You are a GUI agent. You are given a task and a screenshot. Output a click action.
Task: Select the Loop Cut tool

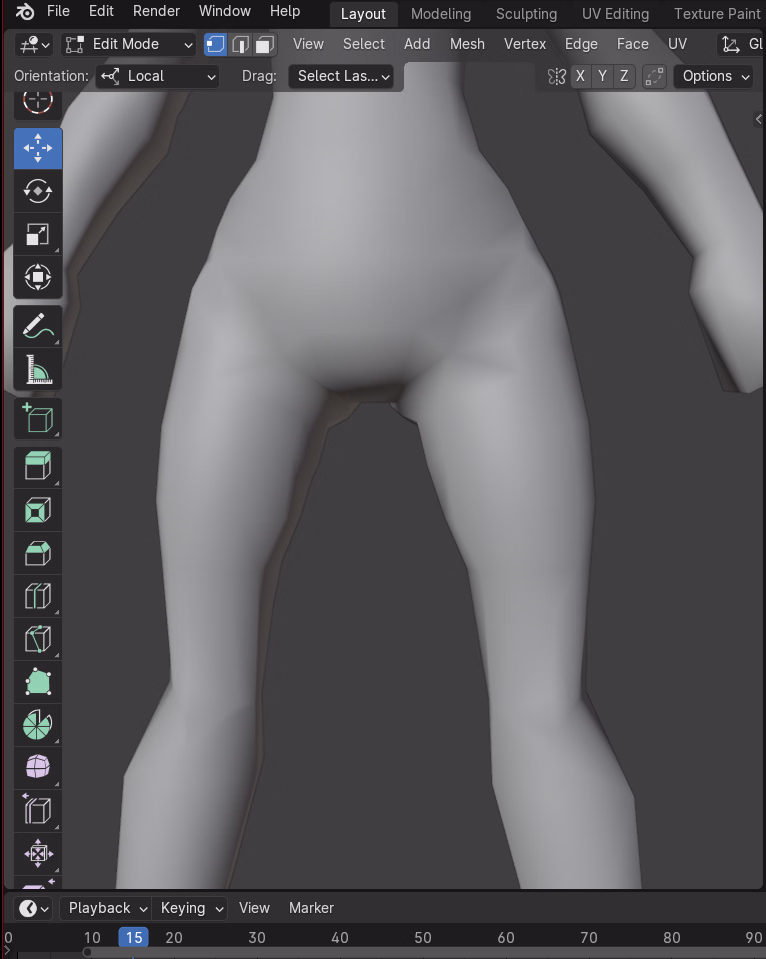[38, 596]
